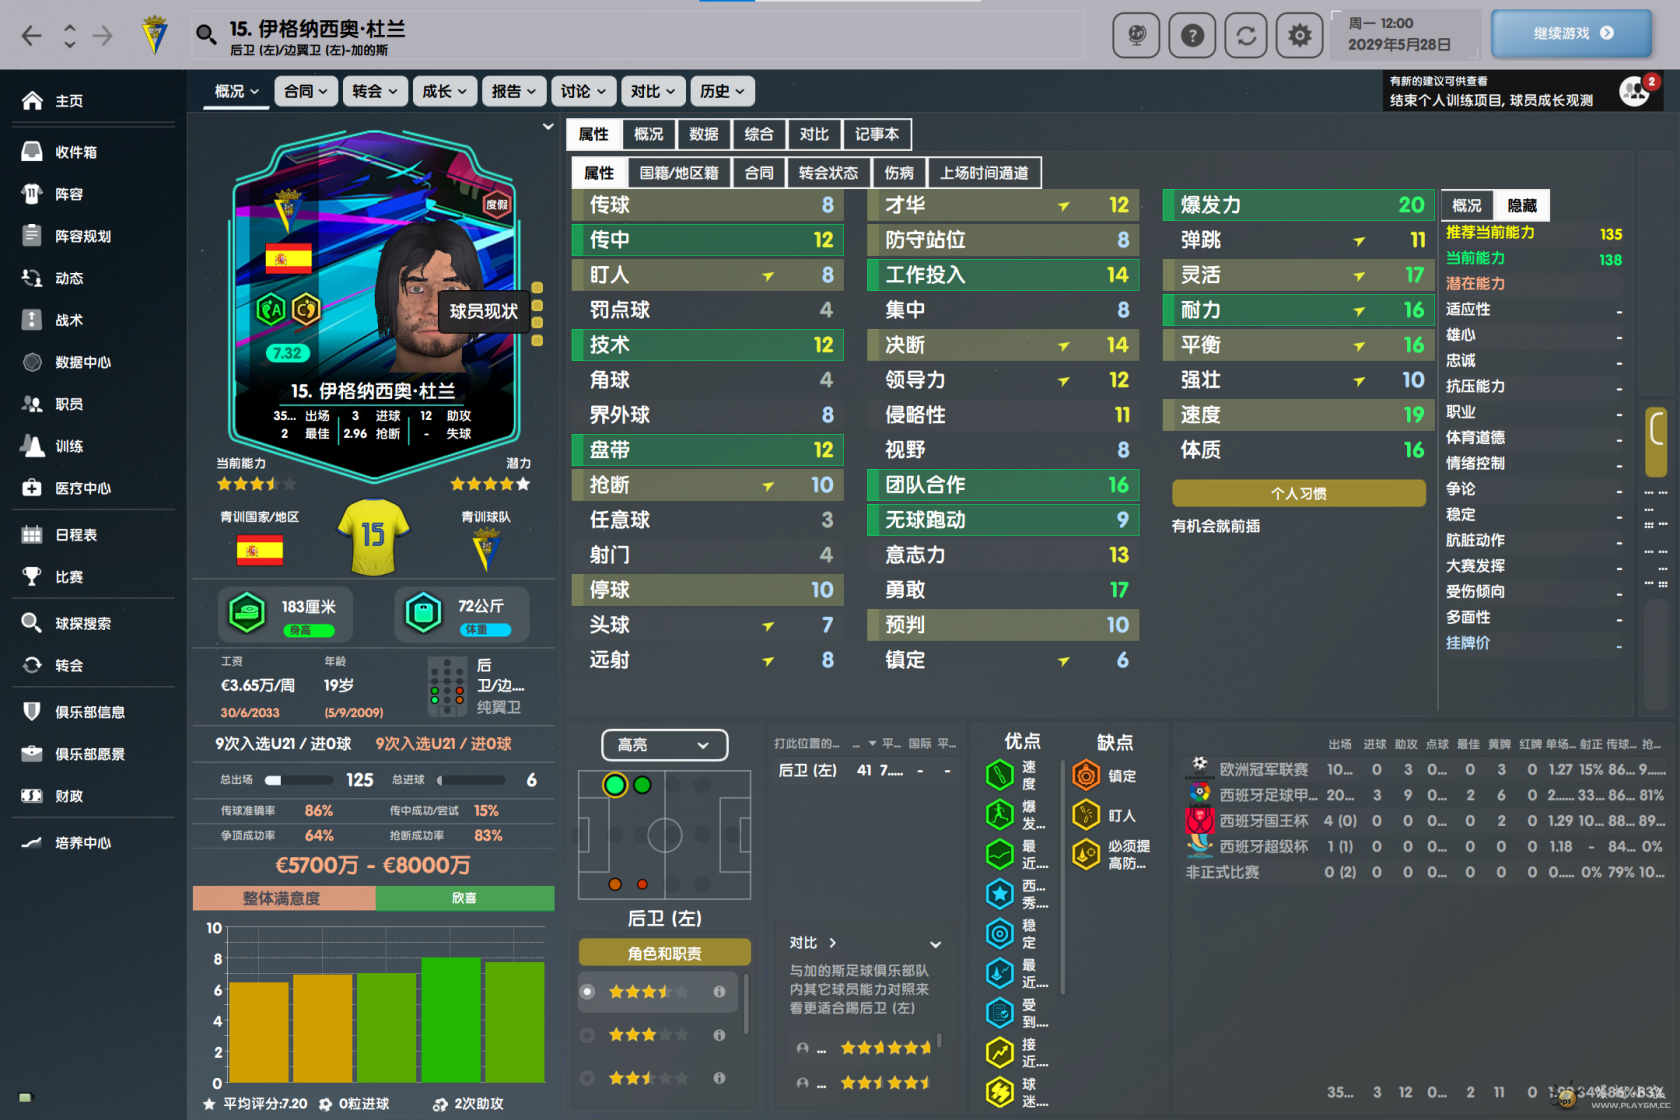Switch to the 记事本 notebook tab
The height and width of the screenshot is (1120, 1680).
pos(877,134)
